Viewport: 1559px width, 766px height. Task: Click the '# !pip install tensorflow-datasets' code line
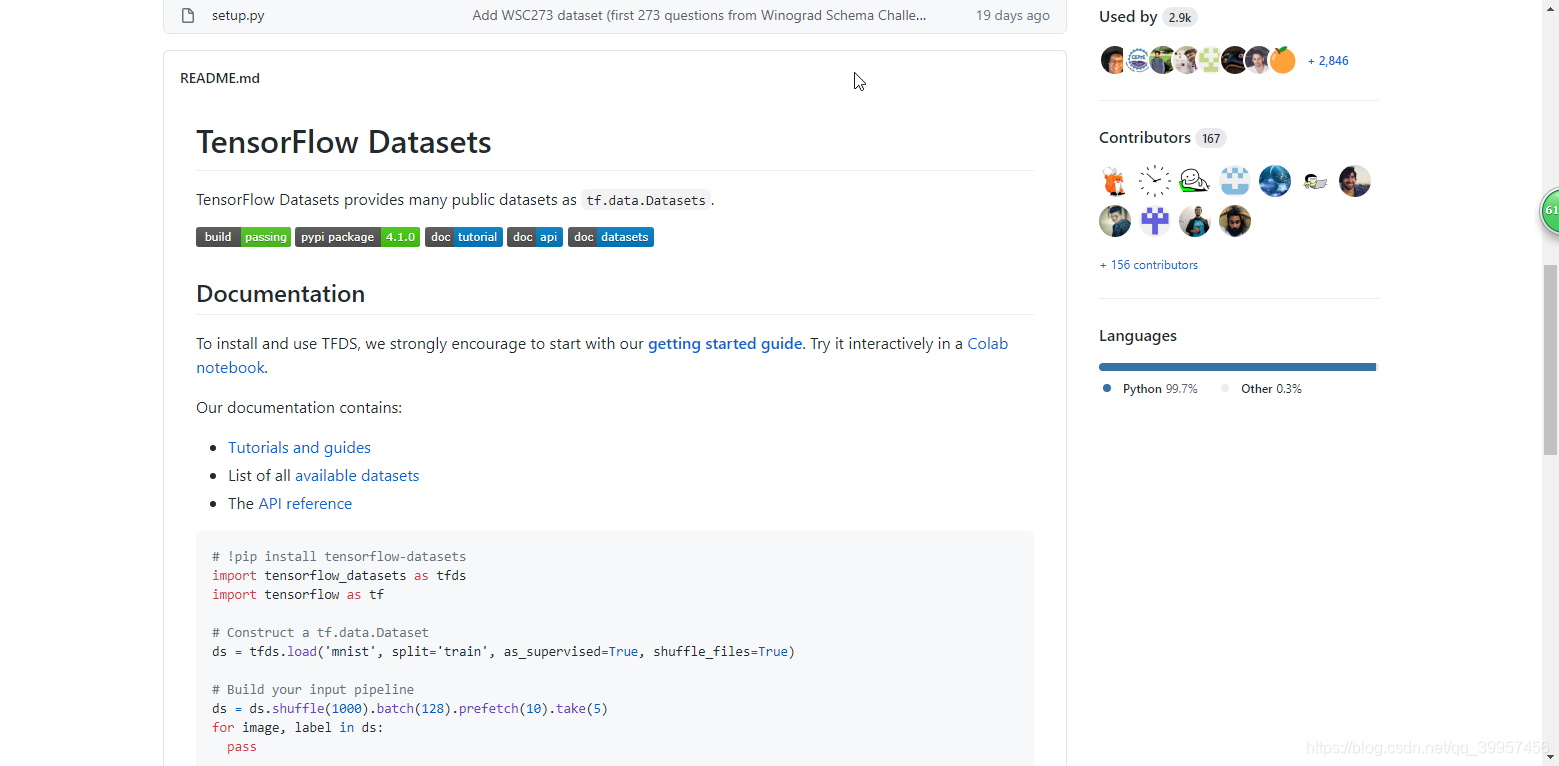[x=339, y=557]
